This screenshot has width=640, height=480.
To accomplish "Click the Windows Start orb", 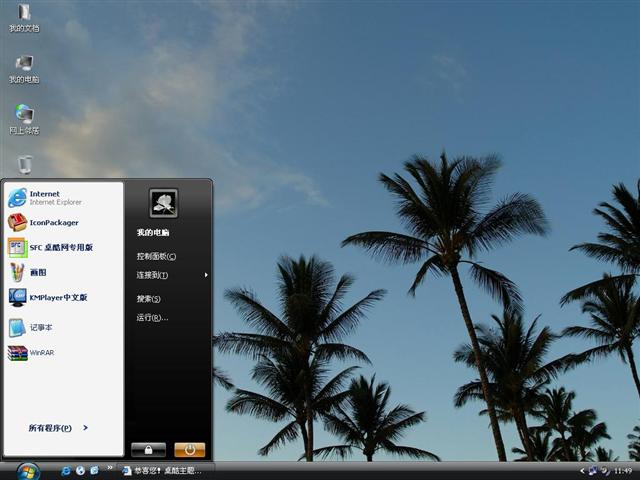I will [x=28, y=472].
